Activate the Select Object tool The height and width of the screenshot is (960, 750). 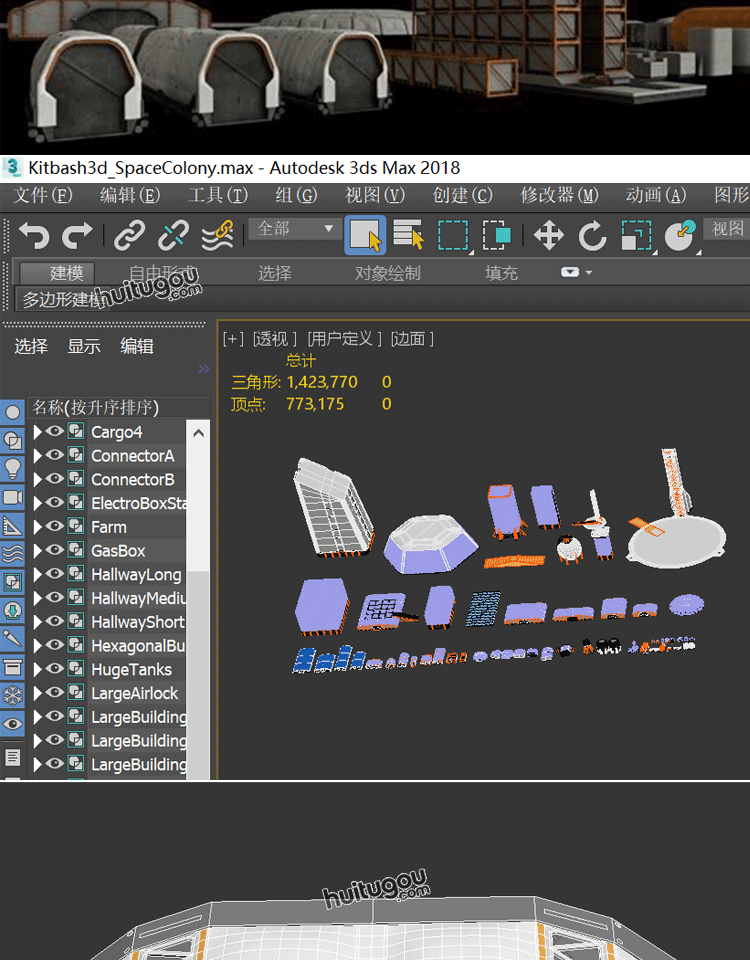pyautogui.click(x=366, y=235)
